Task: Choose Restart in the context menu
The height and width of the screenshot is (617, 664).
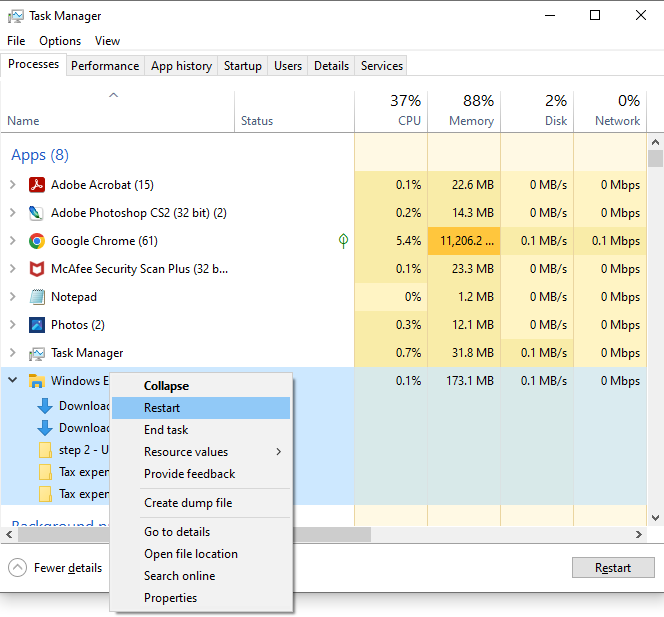Action: point(201,408)
